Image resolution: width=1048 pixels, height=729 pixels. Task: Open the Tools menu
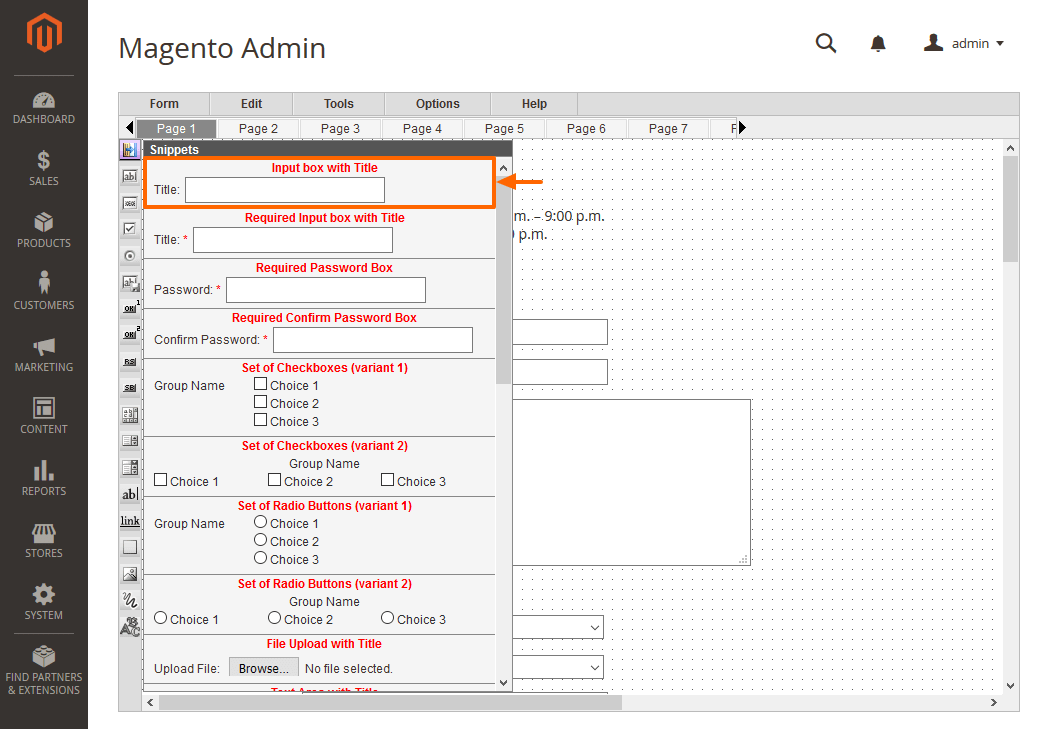point(338,103)
